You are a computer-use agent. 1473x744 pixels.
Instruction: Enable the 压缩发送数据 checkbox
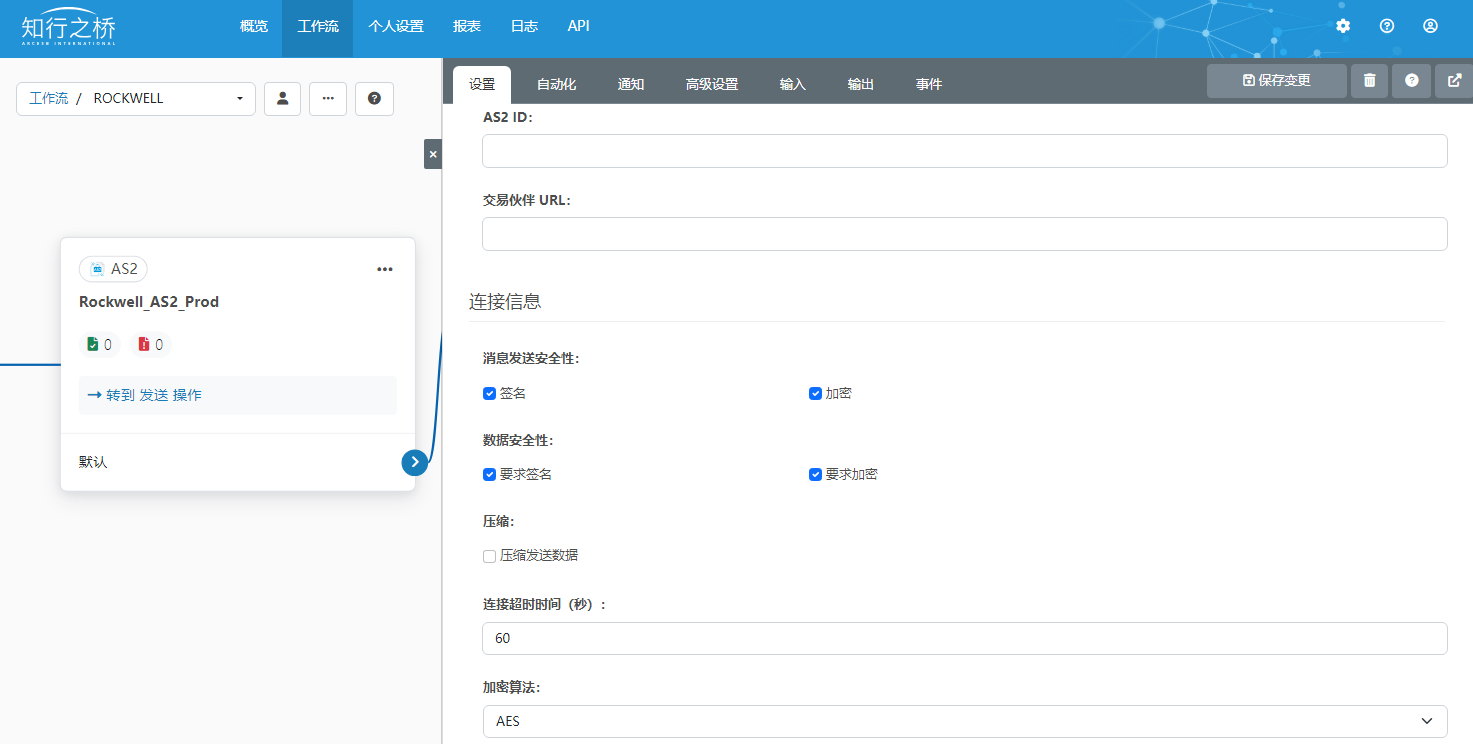(x=490, y=556)
